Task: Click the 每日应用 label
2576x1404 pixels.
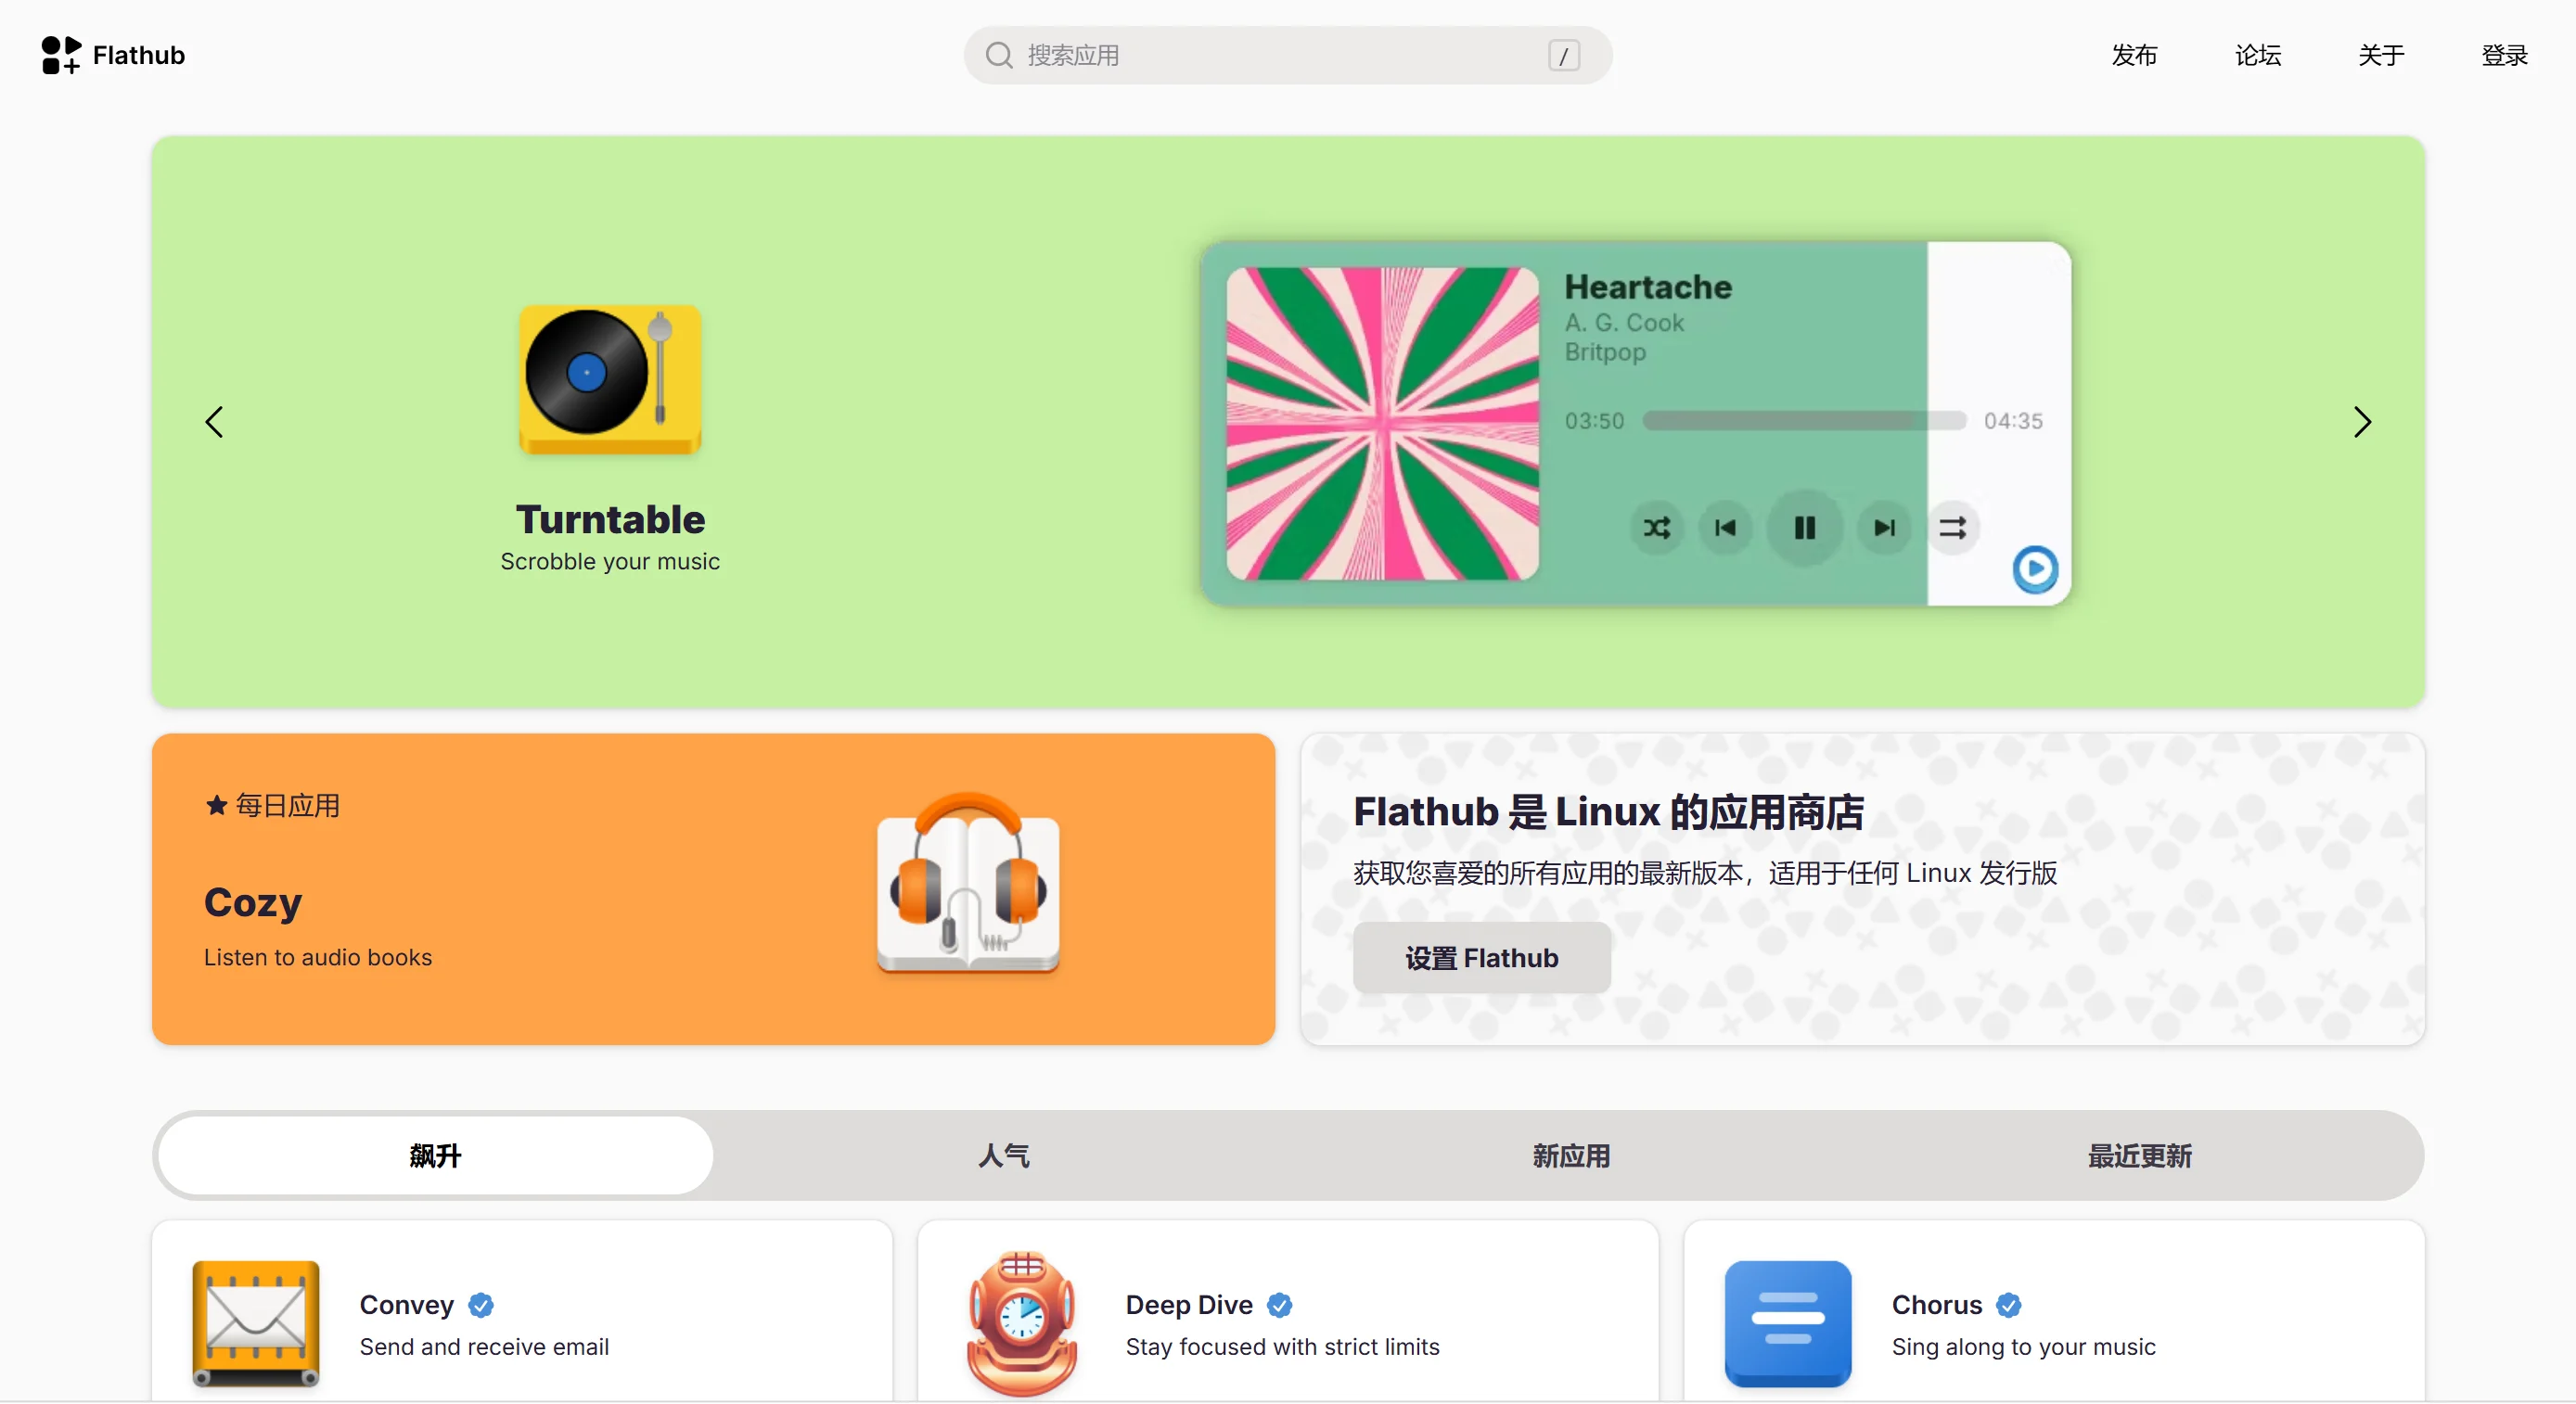Action: coord(288,805)
